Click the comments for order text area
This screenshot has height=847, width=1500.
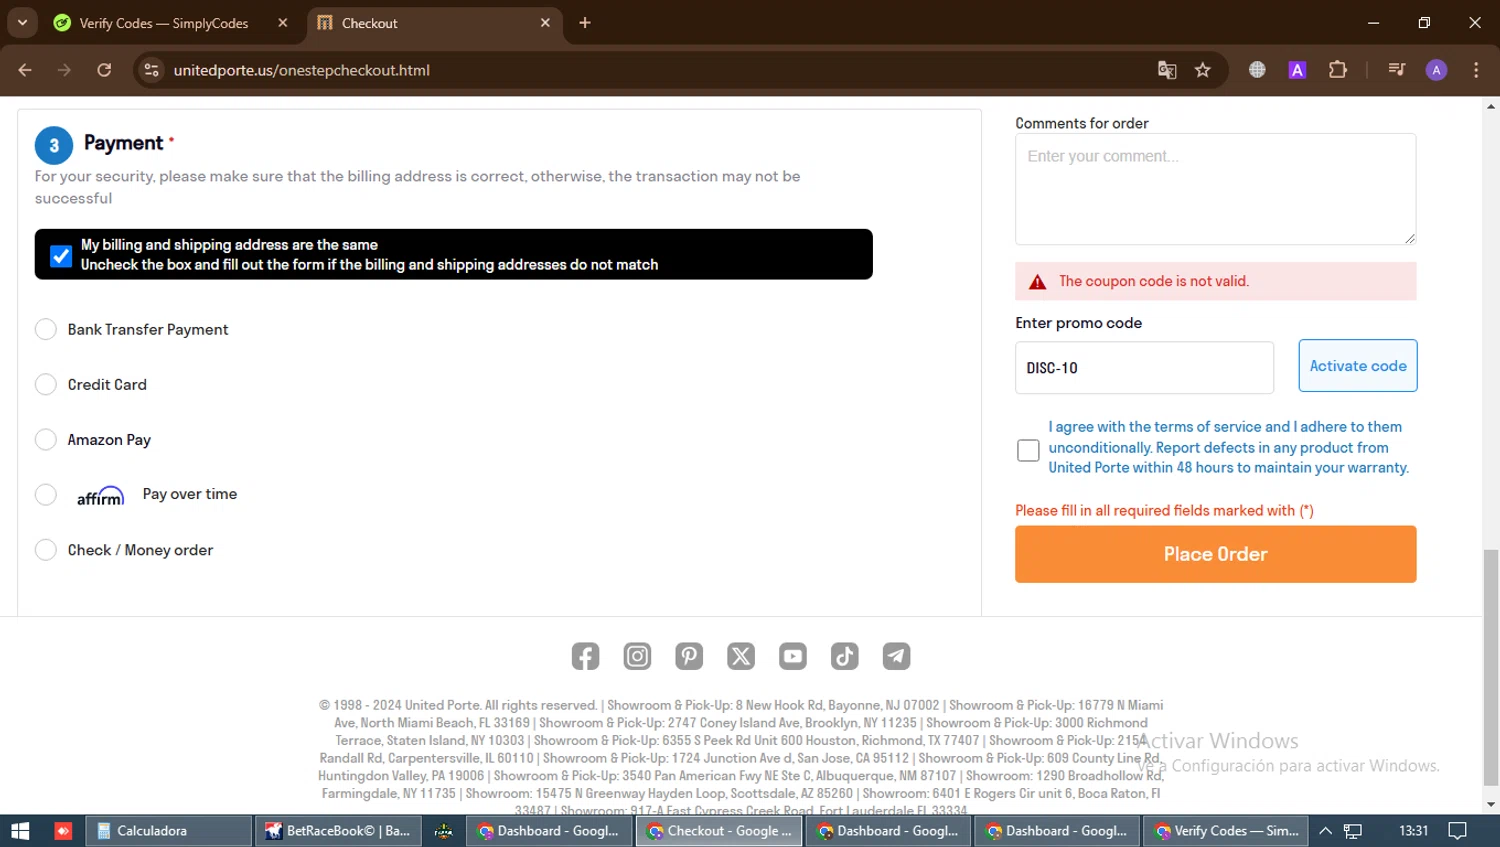1216,189
